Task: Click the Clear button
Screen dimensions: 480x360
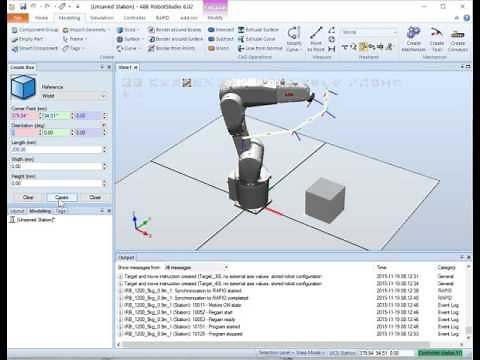Action: (28, 197)
